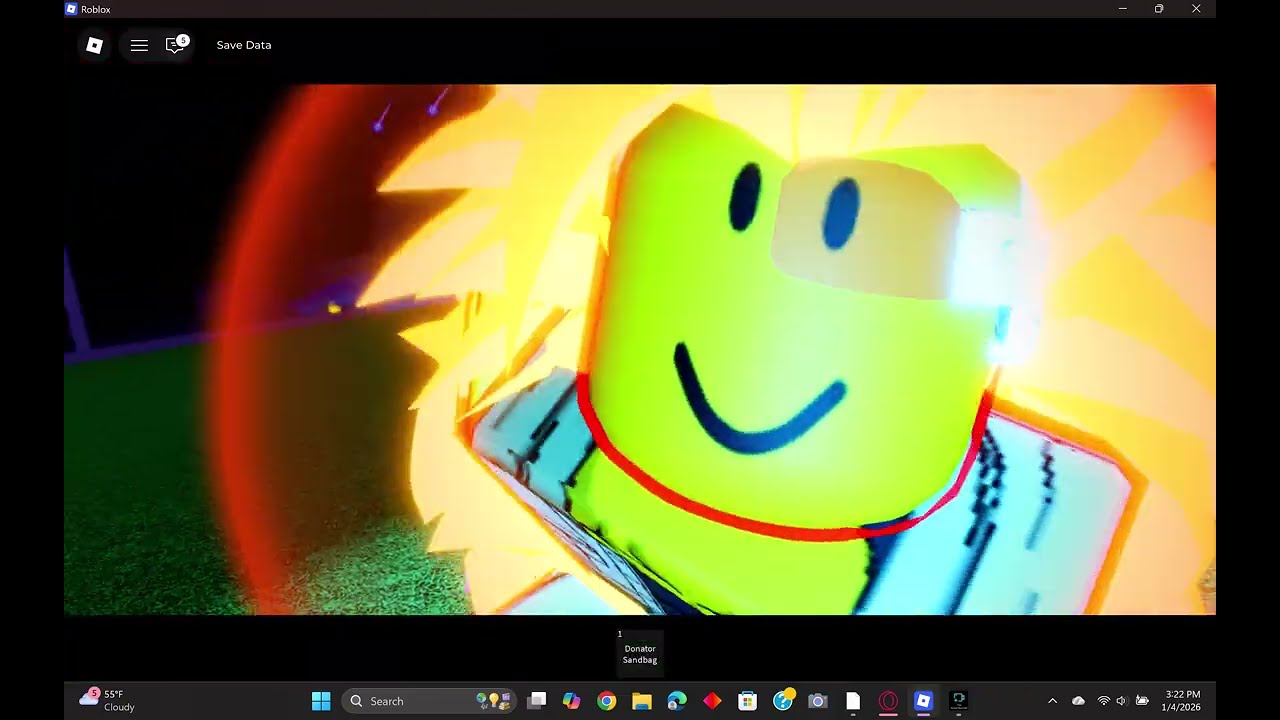Viewport: 1280px width, 720px height.
Task: Open the Camera app on the taskbar
Action: pyautogui.click(x=818, y=701)
